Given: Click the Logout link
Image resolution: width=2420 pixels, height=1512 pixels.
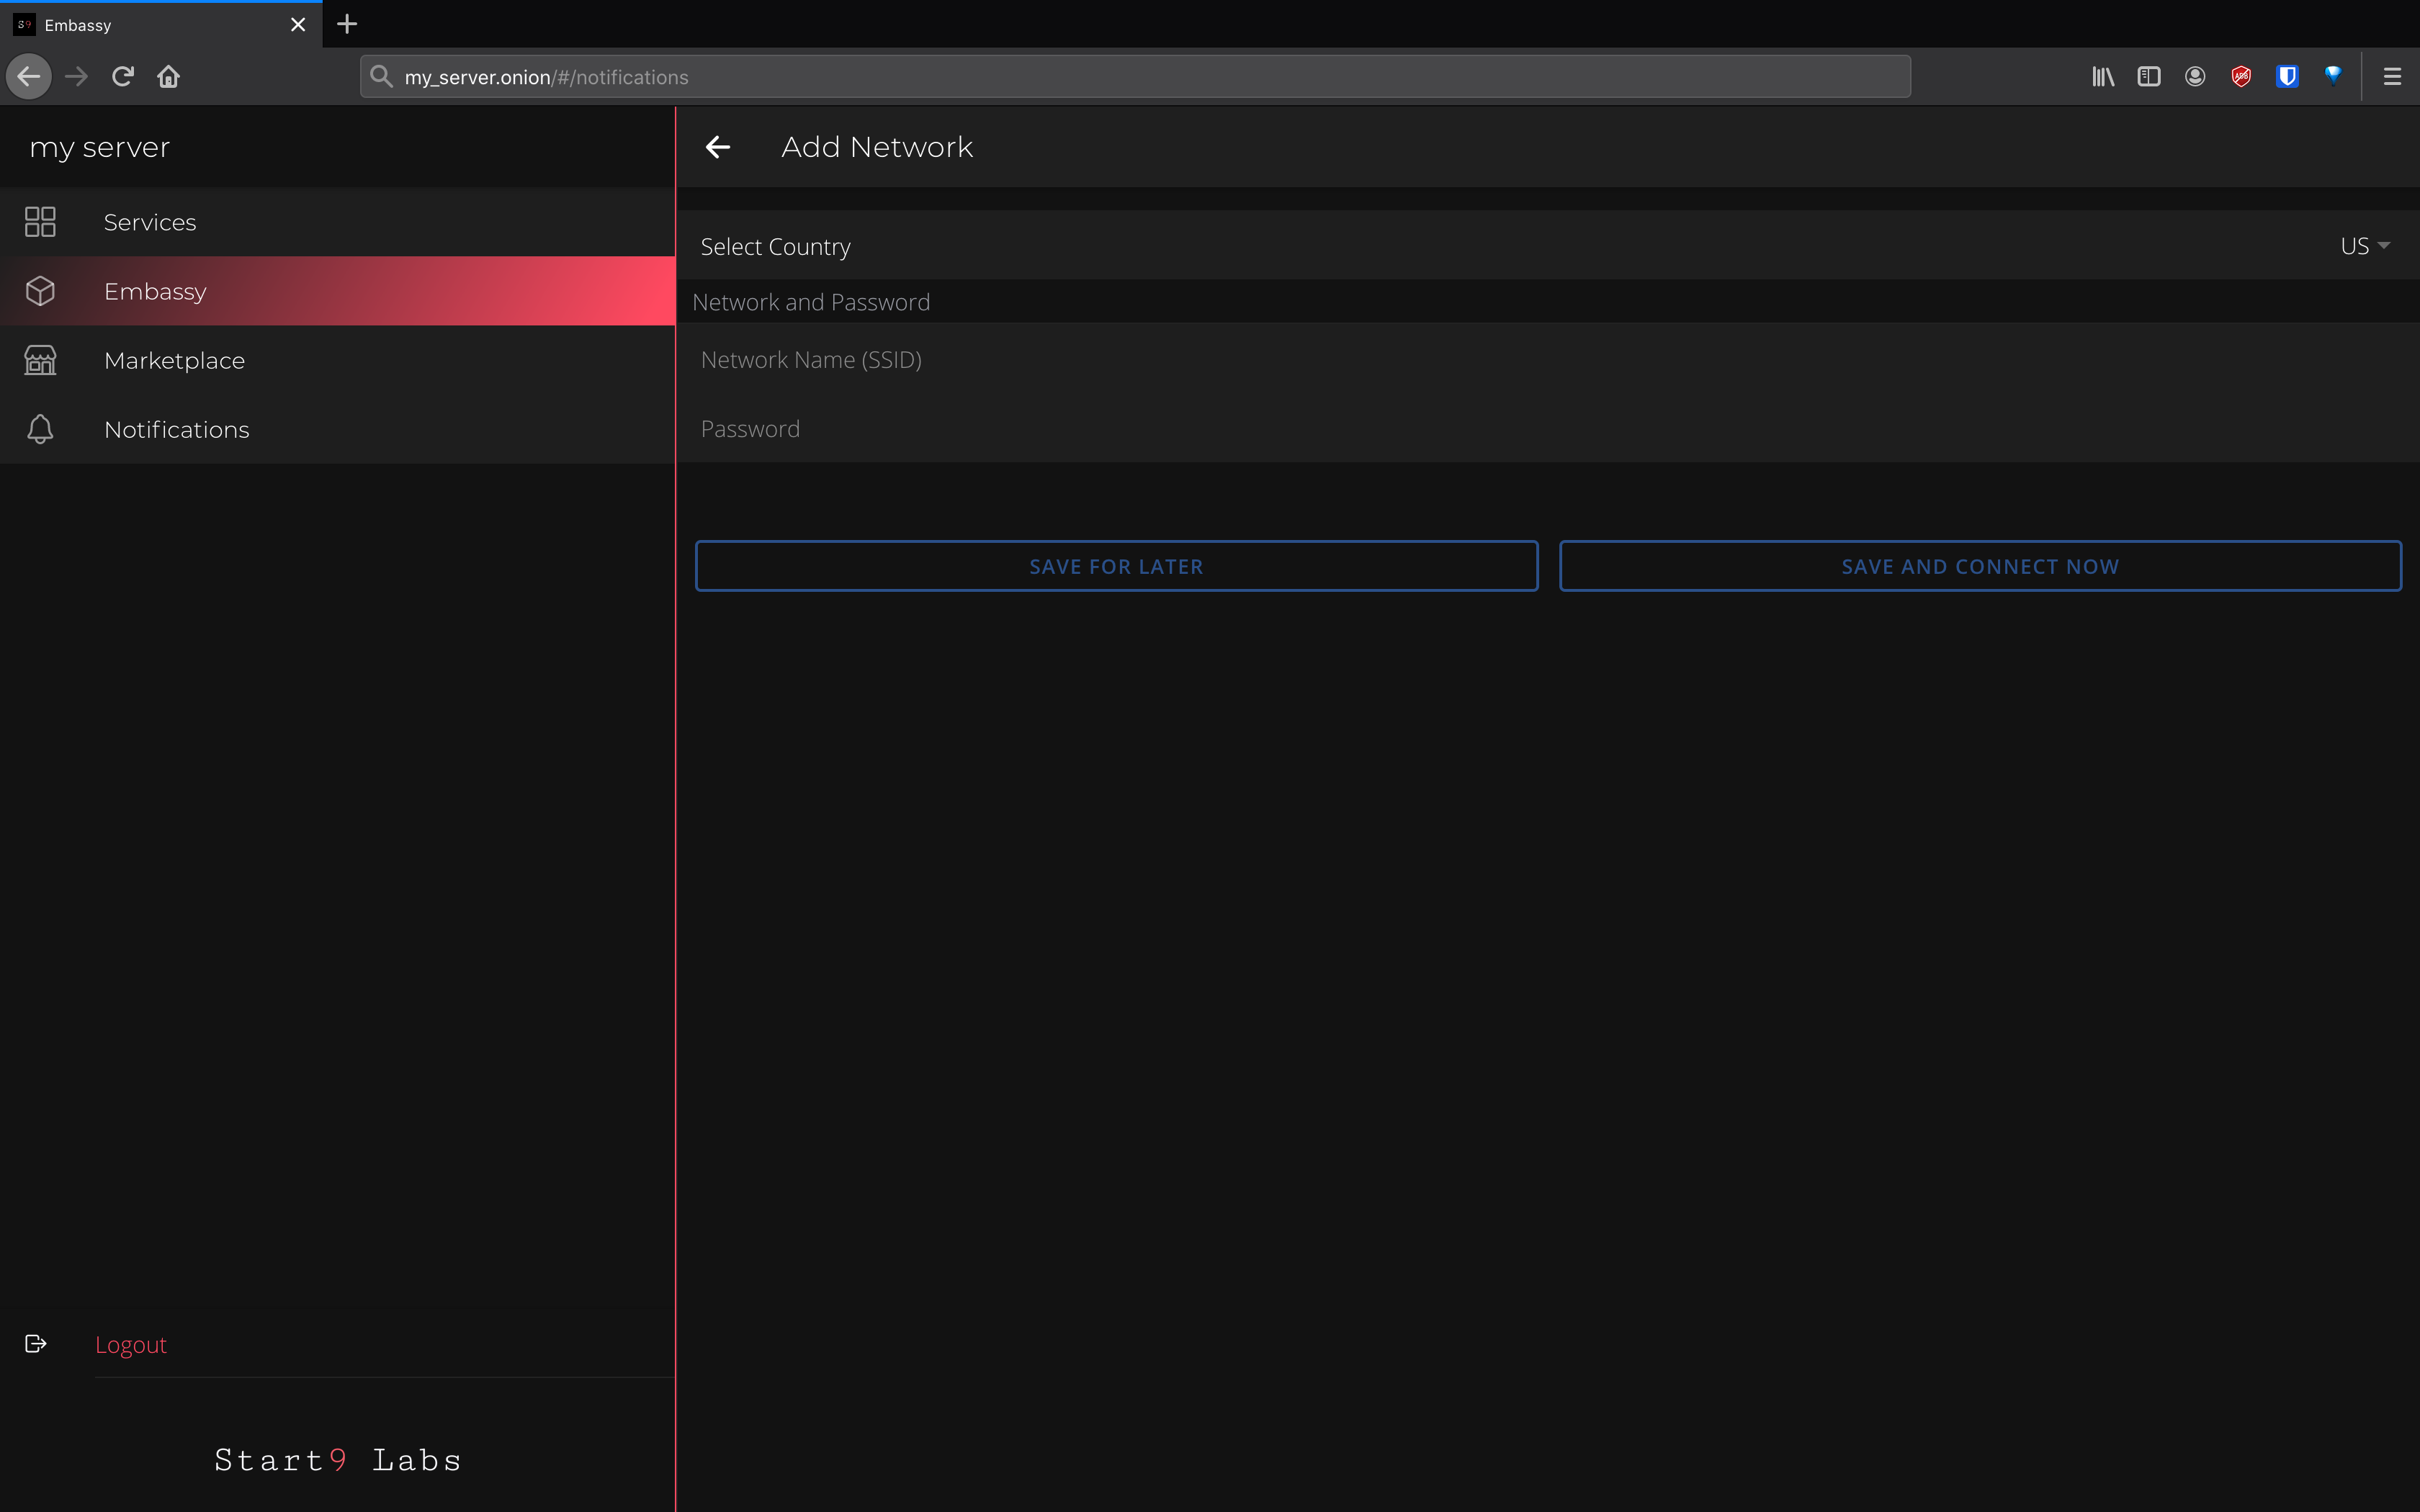Looking at the screenshot, I should (x=131, y=1345).
